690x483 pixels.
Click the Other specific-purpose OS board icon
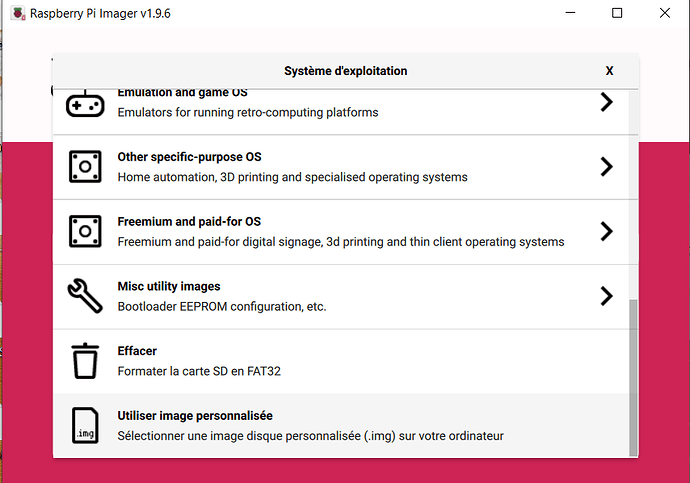click(x=85, y=167)
